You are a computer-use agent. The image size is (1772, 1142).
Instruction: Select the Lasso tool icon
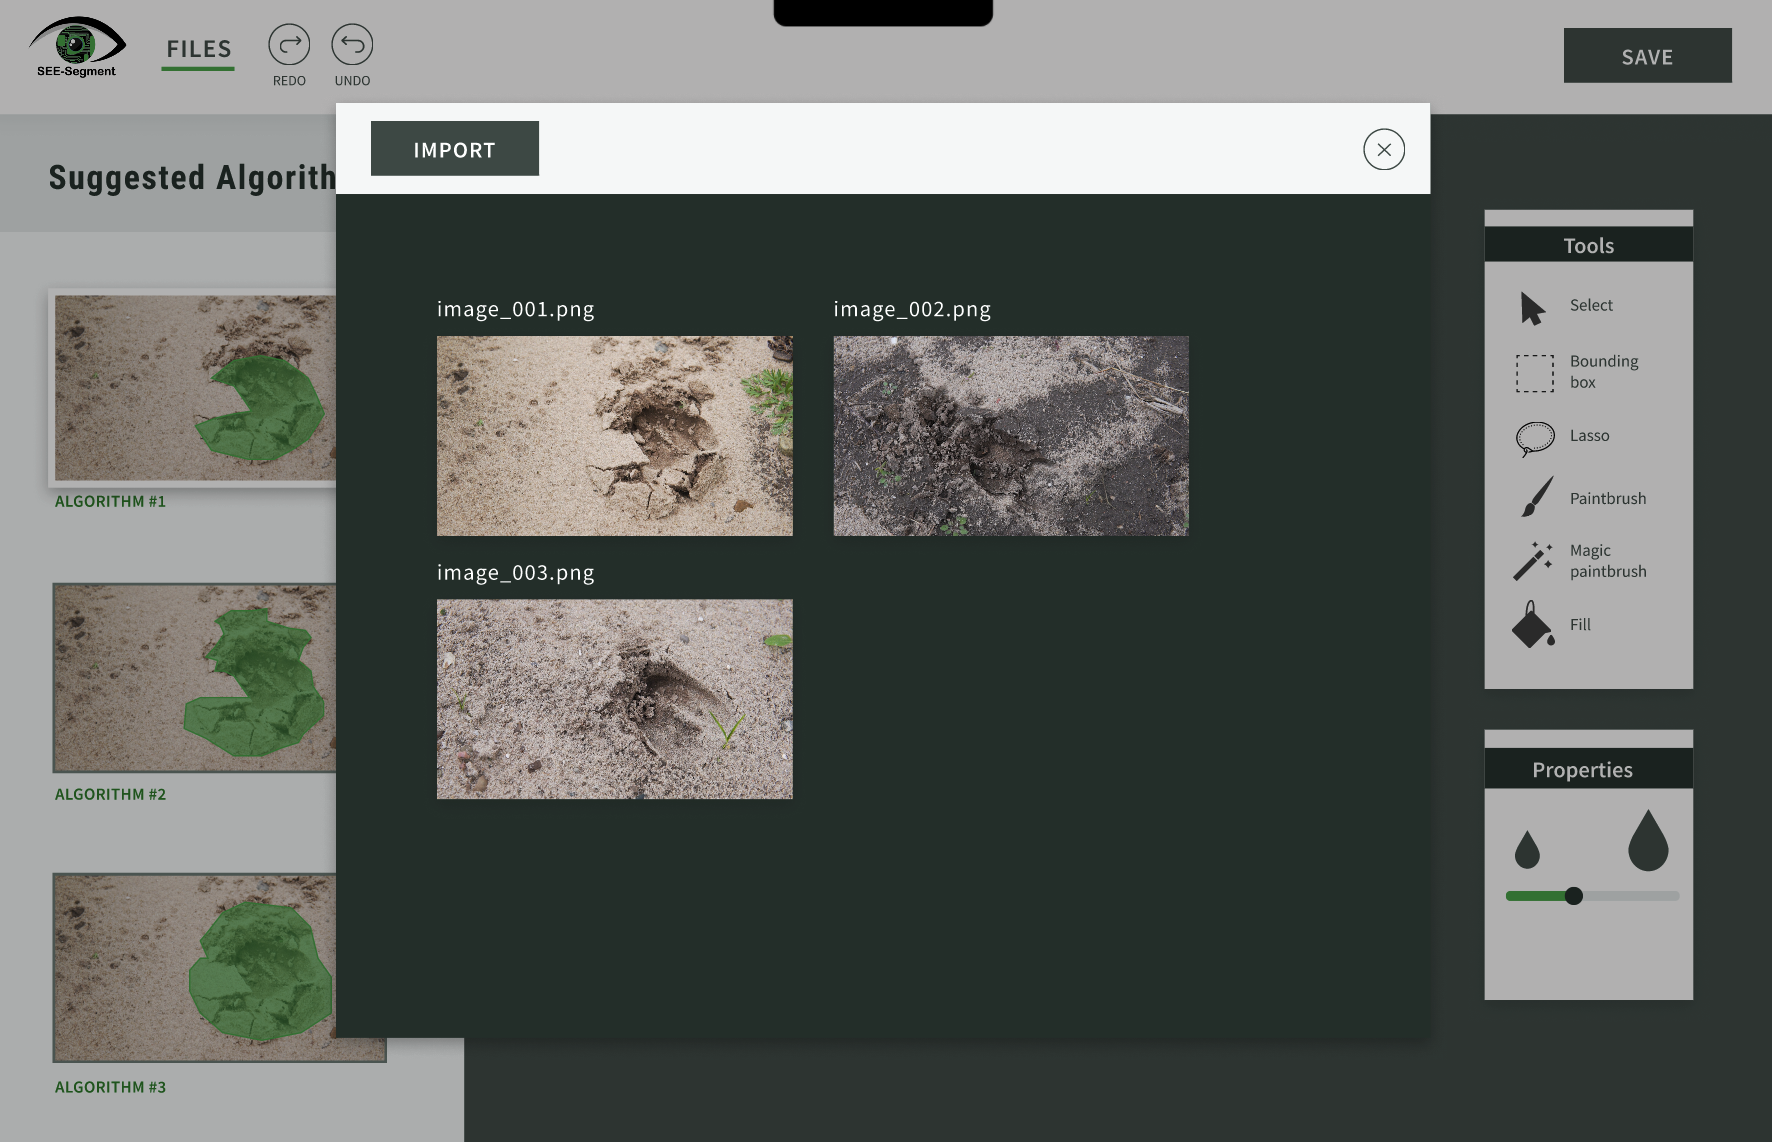(1535, 438)
